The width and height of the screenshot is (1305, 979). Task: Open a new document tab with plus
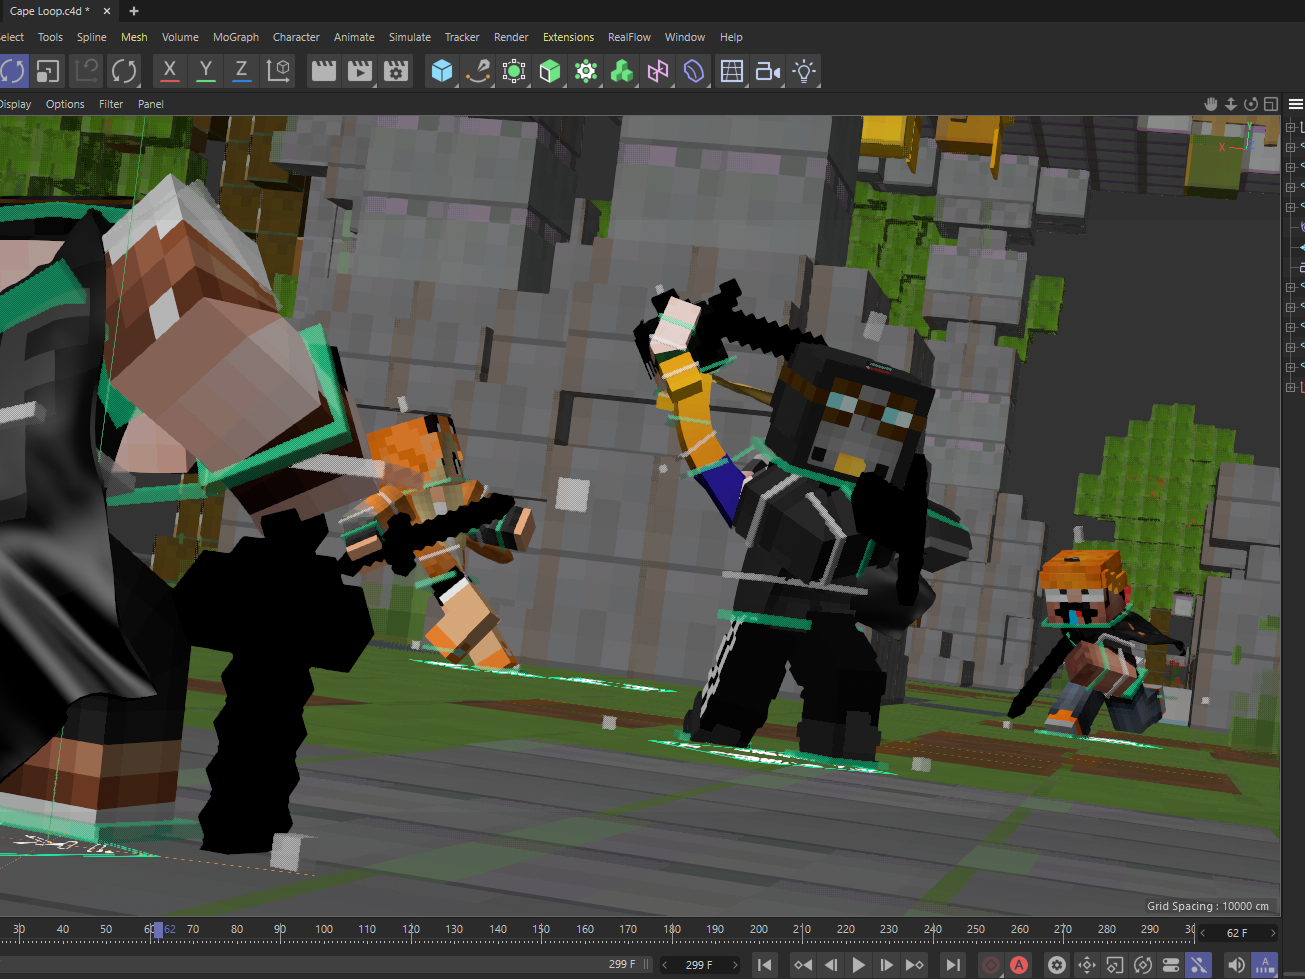134,11
